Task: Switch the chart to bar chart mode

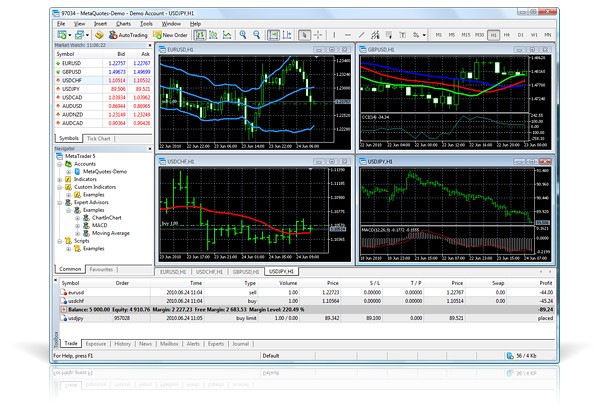Action: pyautogui.click(x=200, y=35)
